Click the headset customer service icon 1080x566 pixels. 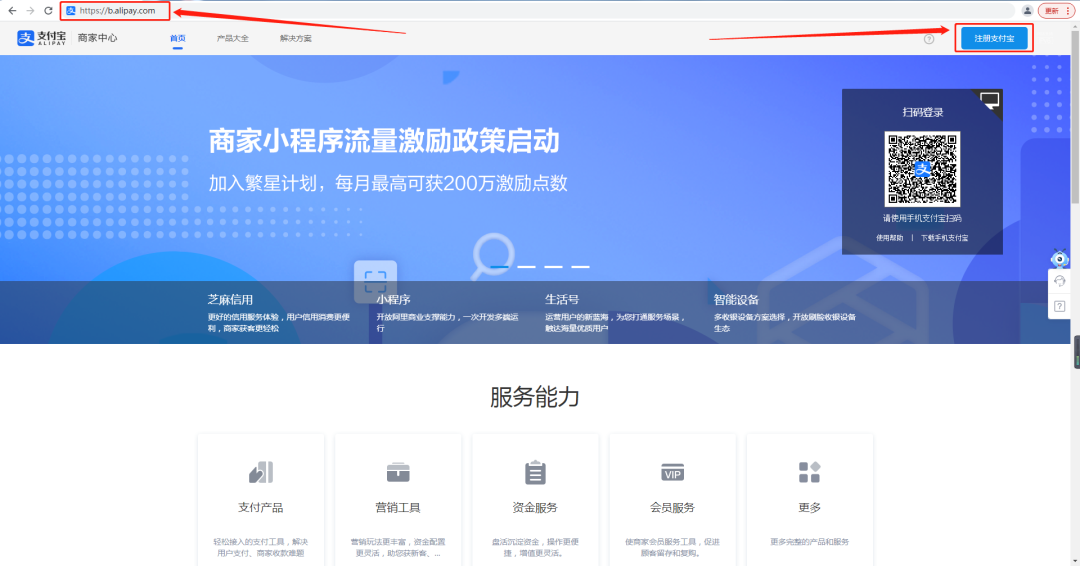1059,281
